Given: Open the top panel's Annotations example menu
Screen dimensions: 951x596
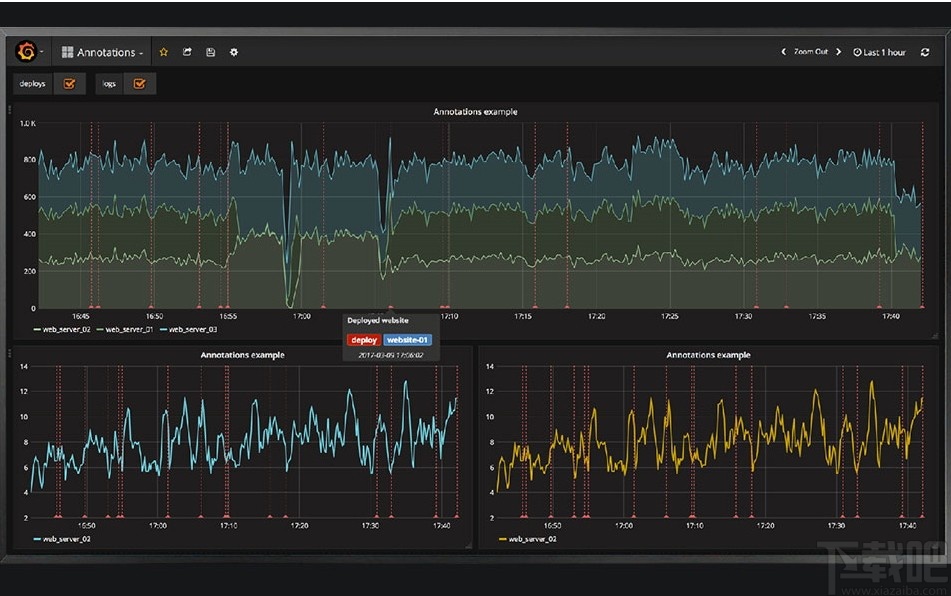Looking at the screenshot, I should click(x=474, y=112).
